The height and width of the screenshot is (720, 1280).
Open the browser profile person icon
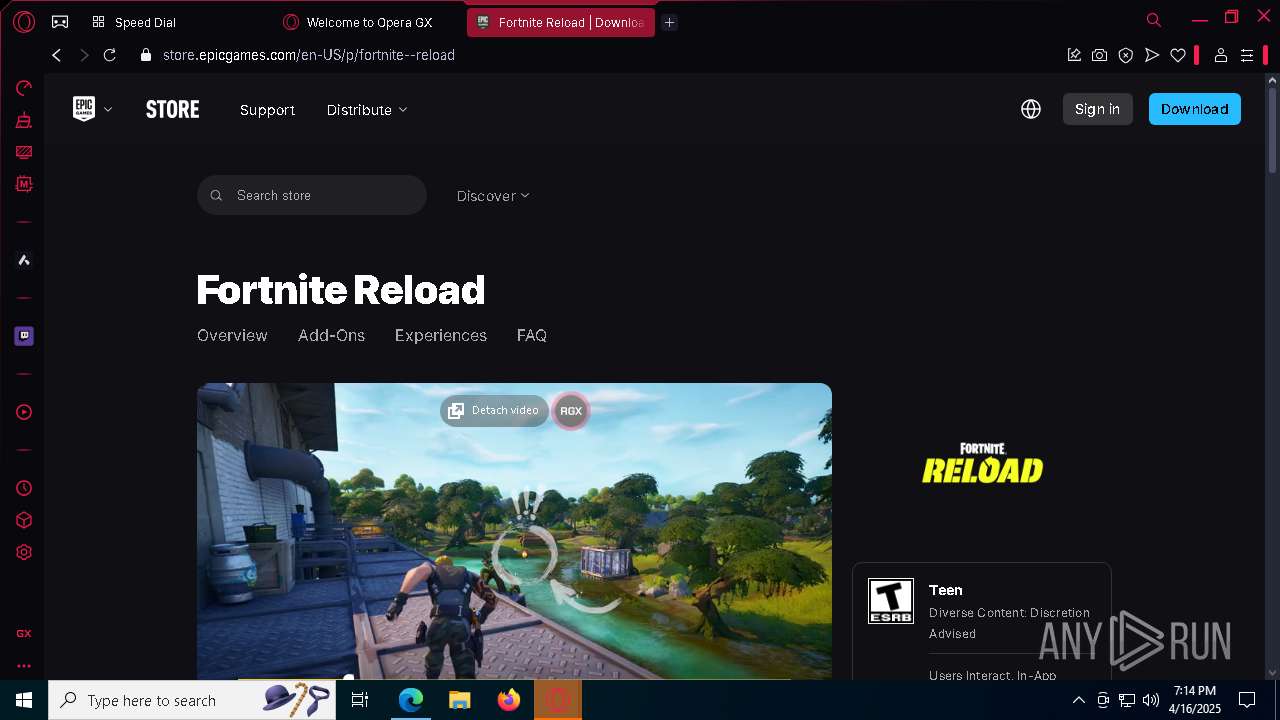coord(1220,55)
